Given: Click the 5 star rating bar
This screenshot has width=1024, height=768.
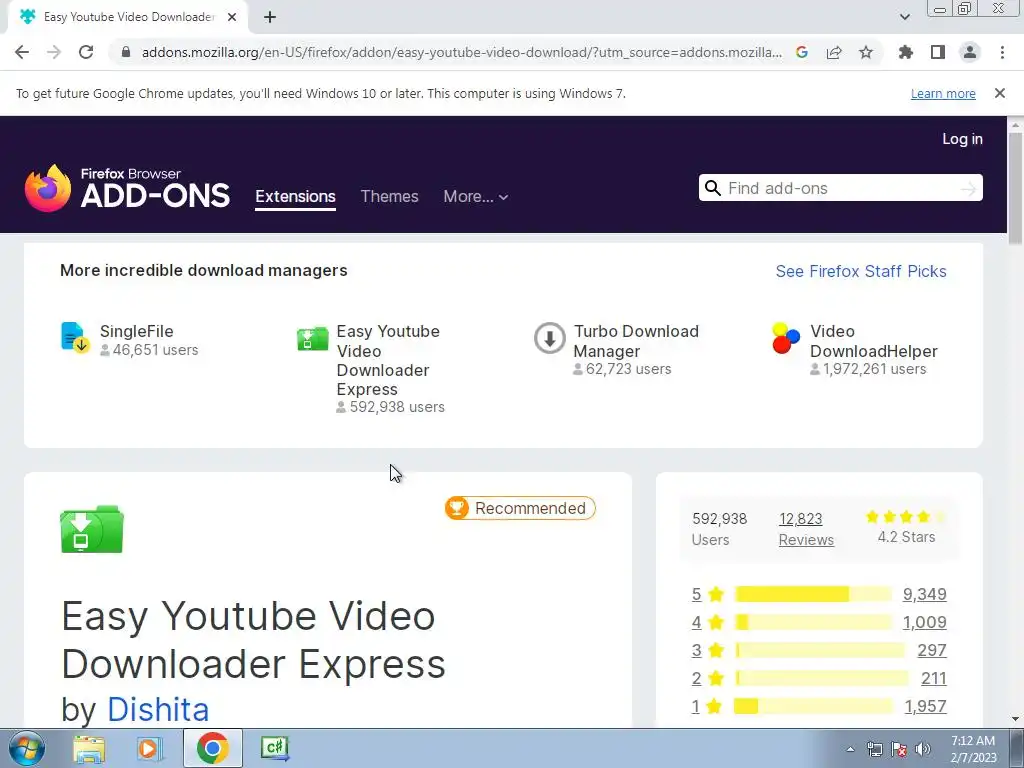Looking at the screenshot, I should pos(813,594).
